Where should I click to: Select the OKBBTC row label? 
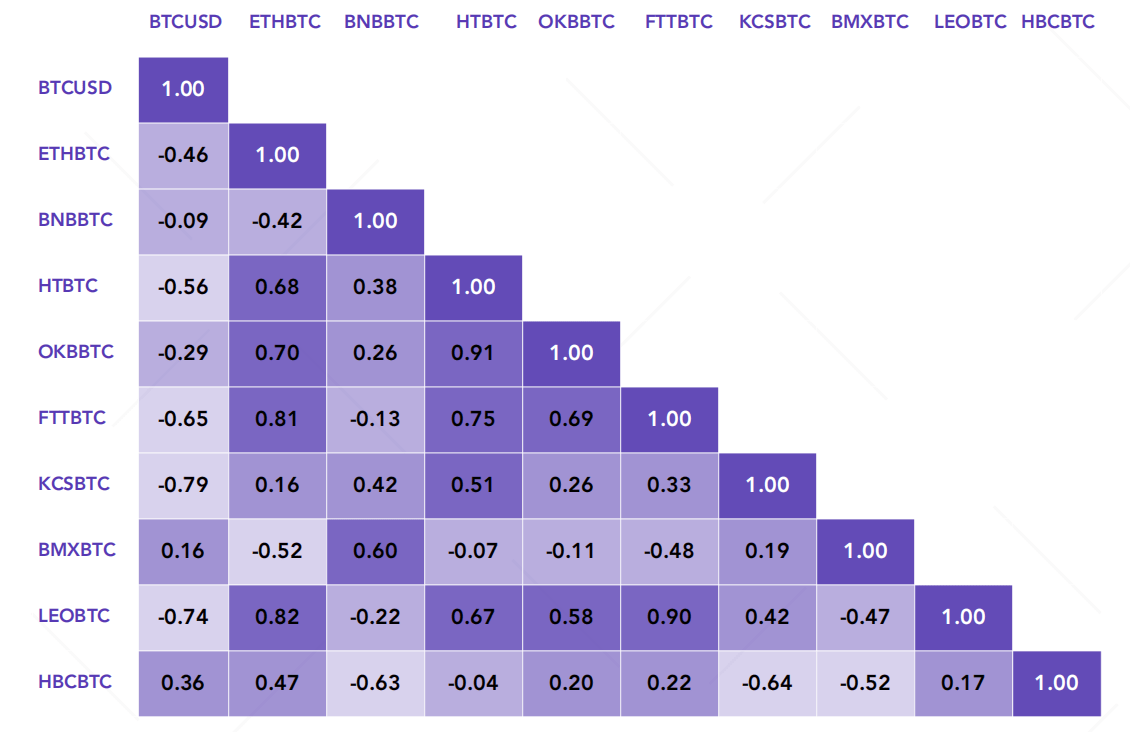76,351
